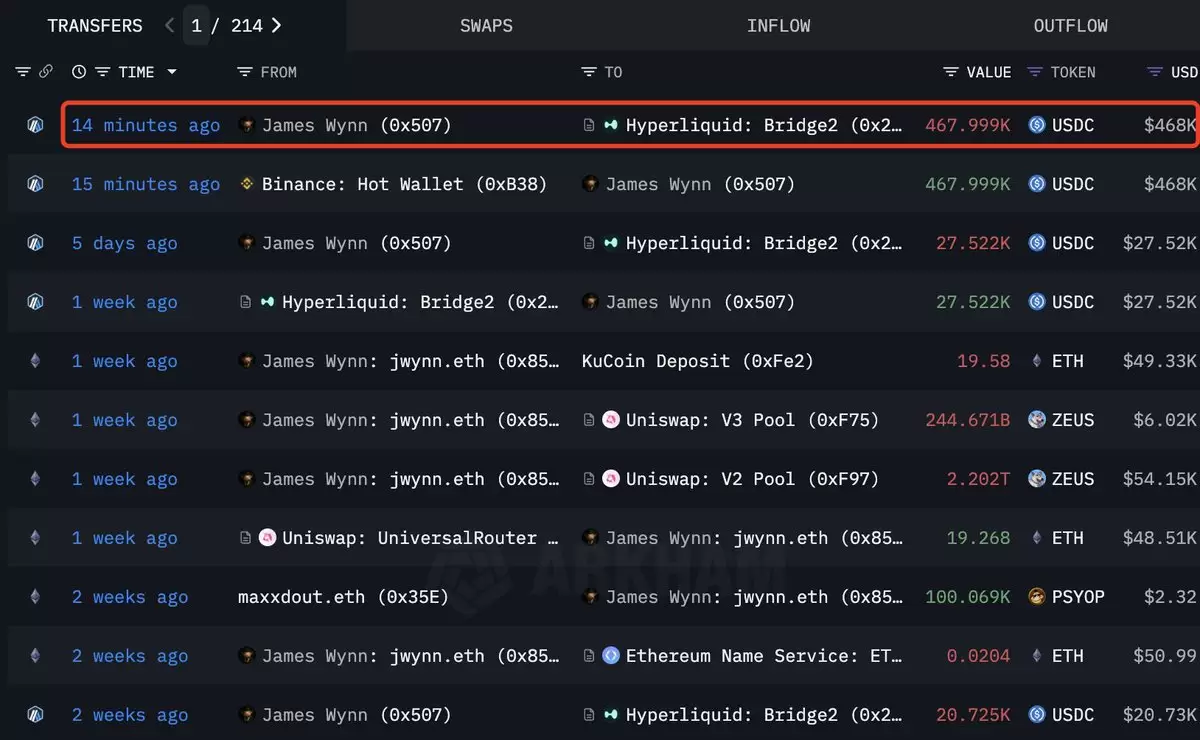1200x740 pixels.
Task: Click the 19.58 ETH value
Action: (x=984, y=361)
